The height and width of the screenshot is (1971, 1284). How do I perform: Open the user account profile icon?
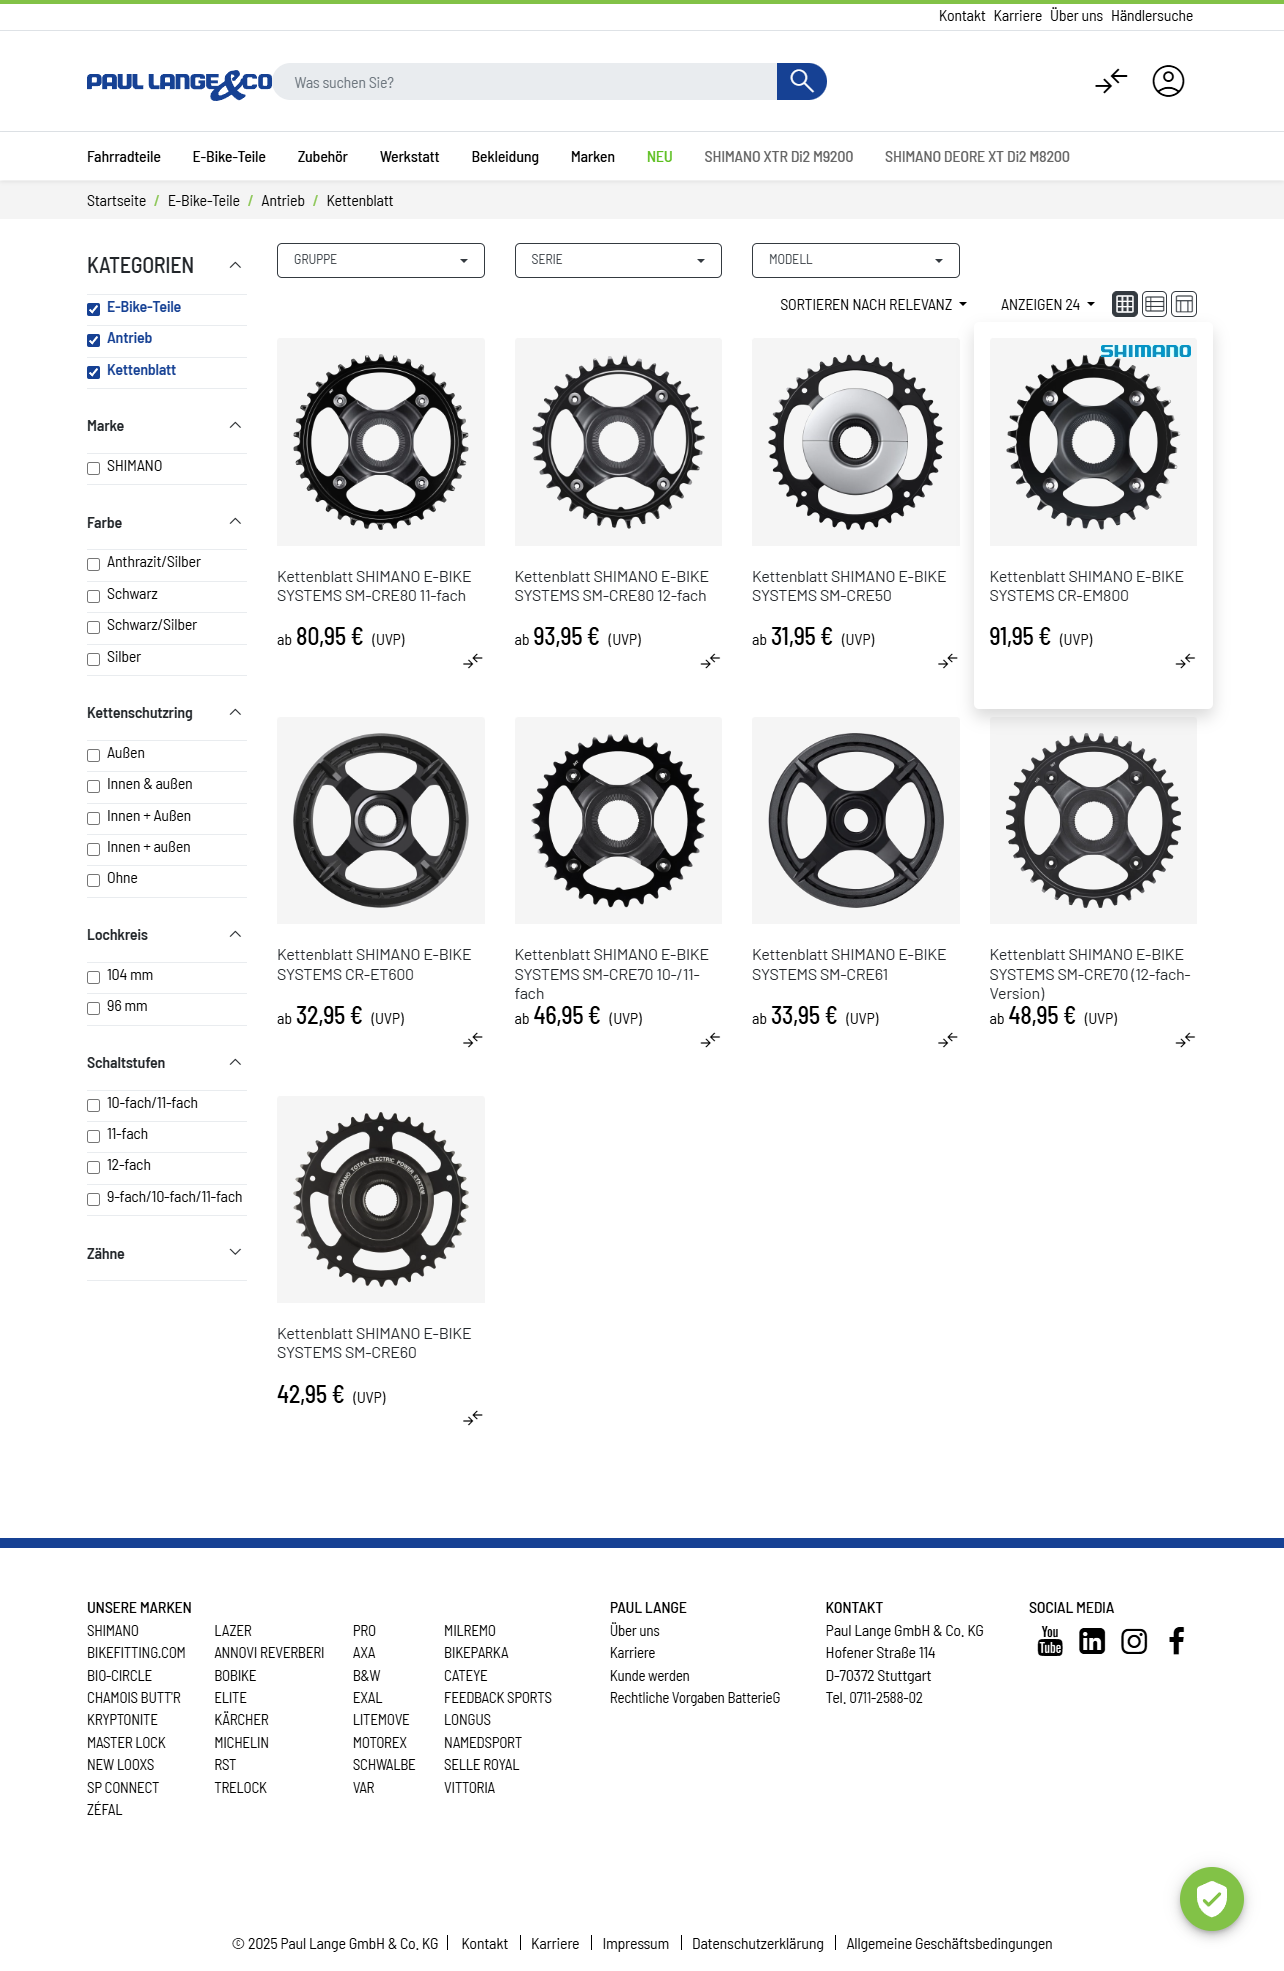click(1167, 82)
